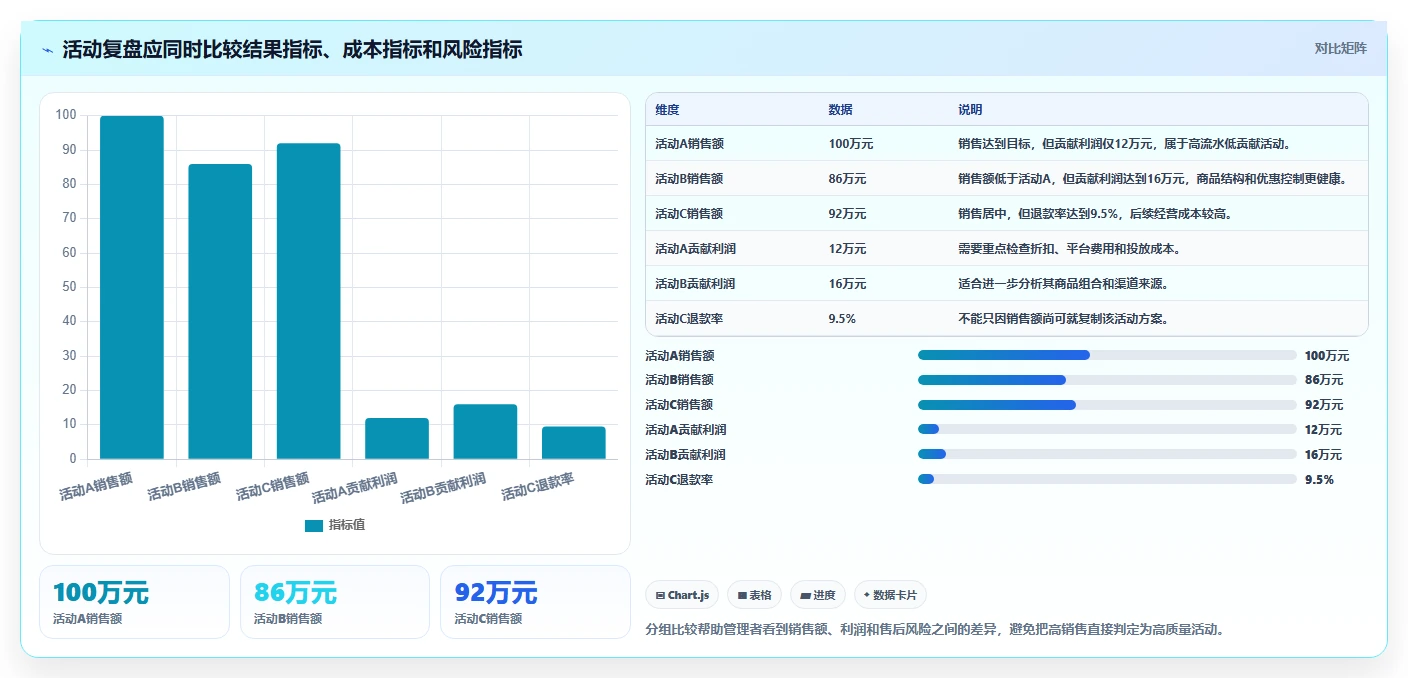
Task: Click the header title 活动复盘应同时比较结果指标
Action: 292,50
